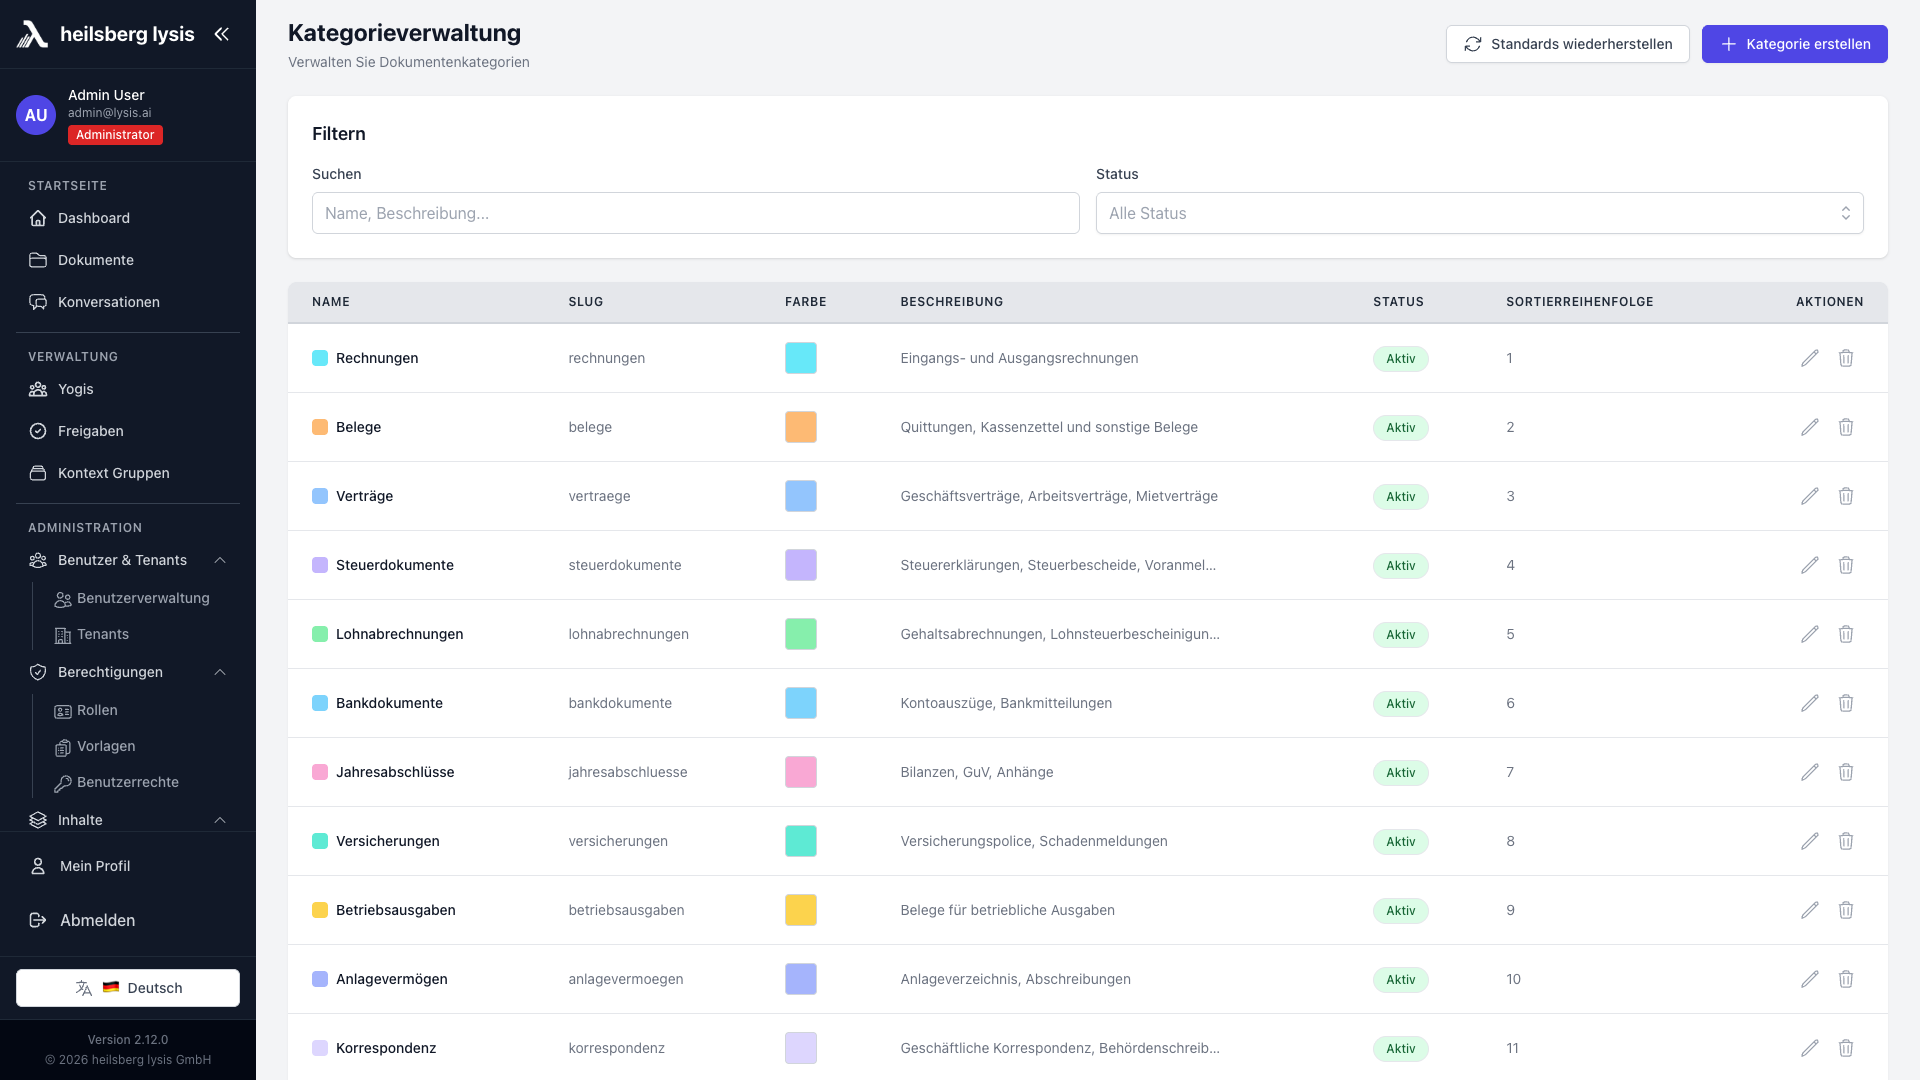
Task: Collapse the sidebar with double-chevron icon
Action: (221, 34)
